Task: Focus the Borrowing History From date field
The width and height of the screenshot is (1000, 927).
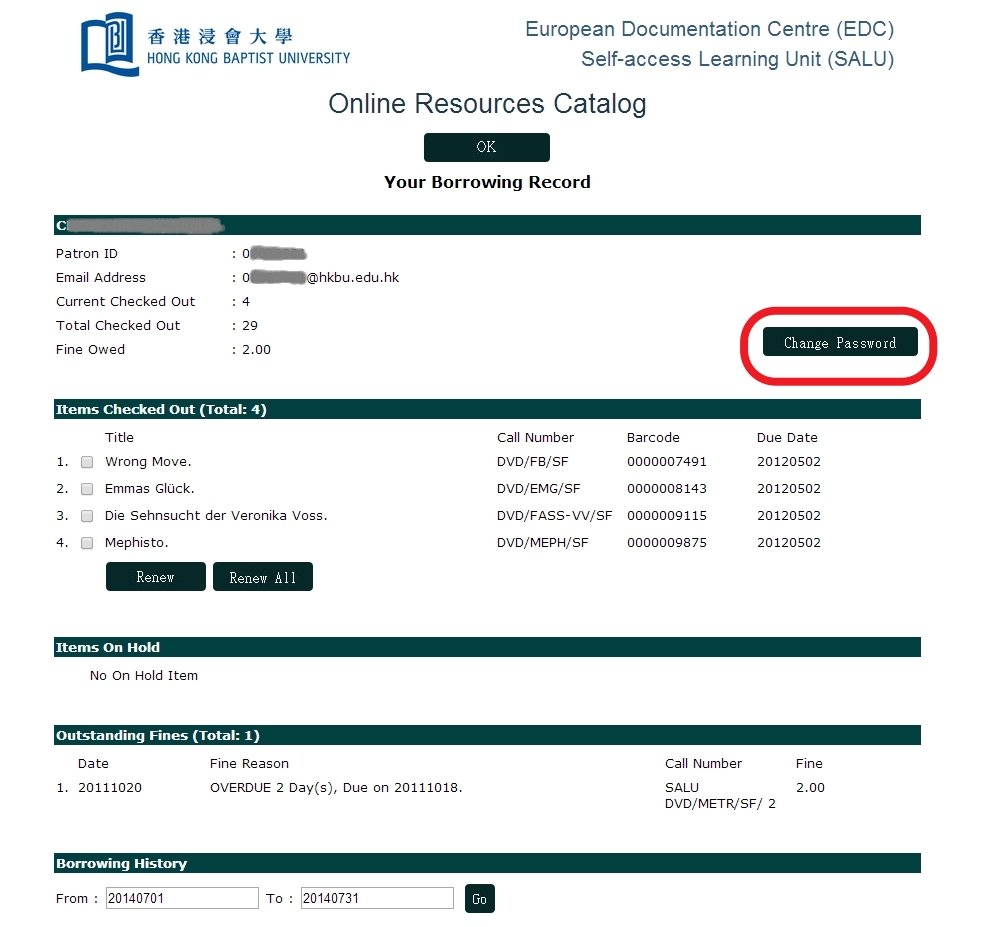Action: [x=182, y=898]
